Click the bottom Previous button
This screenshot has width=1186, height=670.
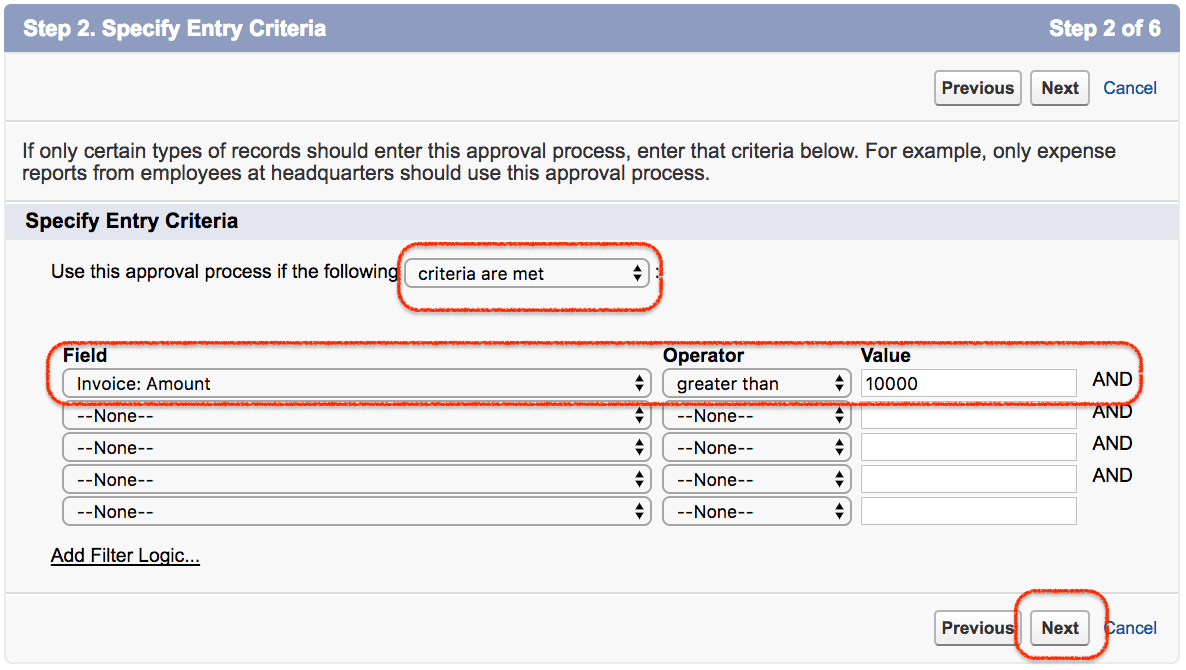(977, 628)
